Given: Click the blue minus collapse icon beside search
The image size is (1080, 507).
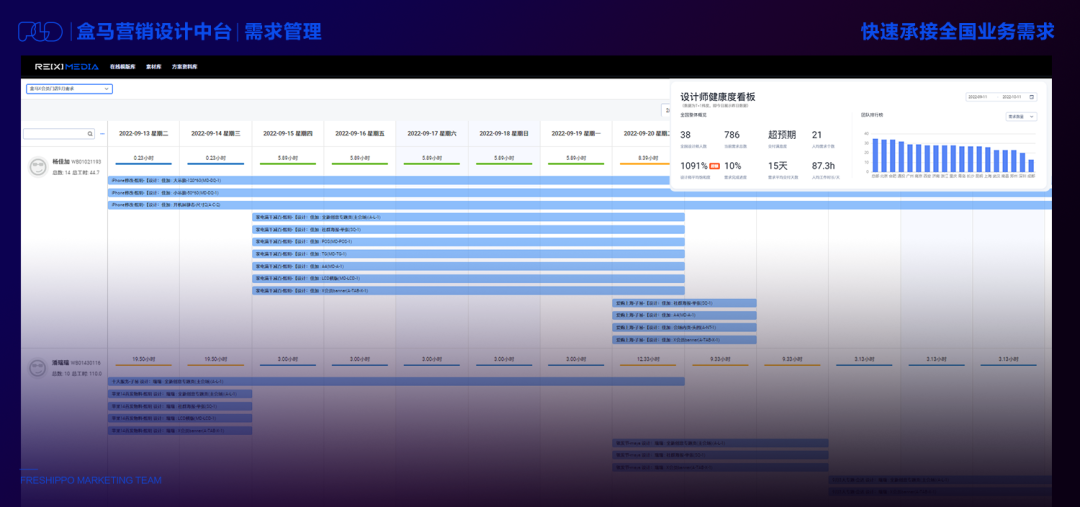Looking at the screenshot, I should point(103,134).
